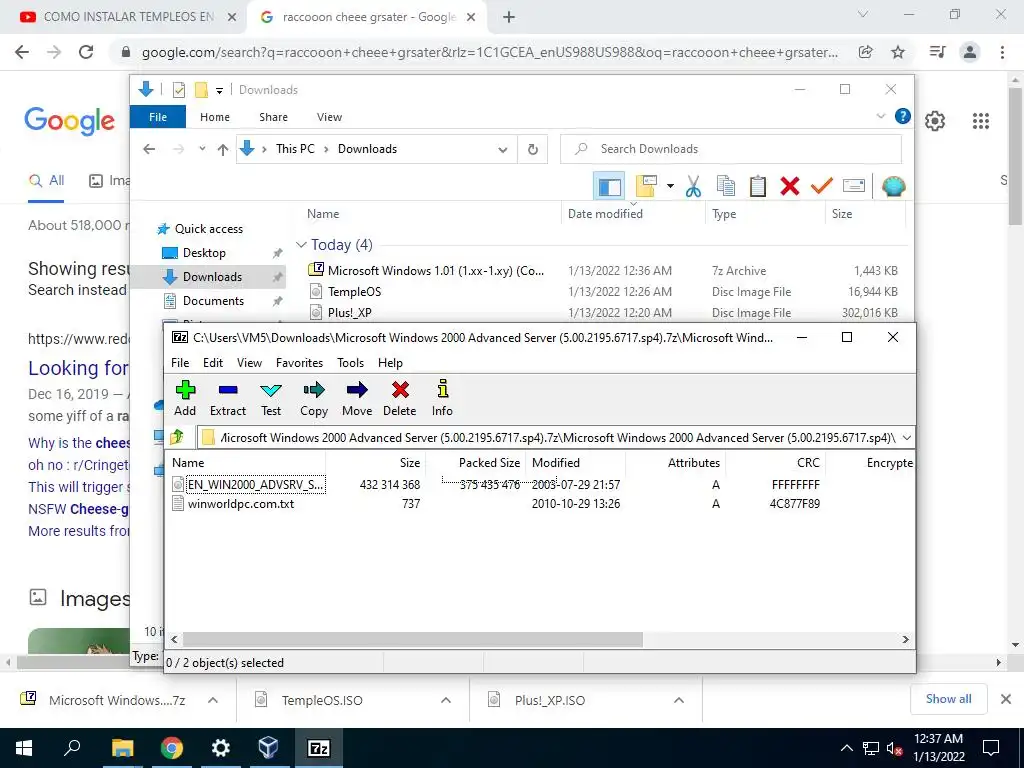Click Show all downloads button
Image resolution: width=1024 pixels, height=768 pixels.
[948, 699]
